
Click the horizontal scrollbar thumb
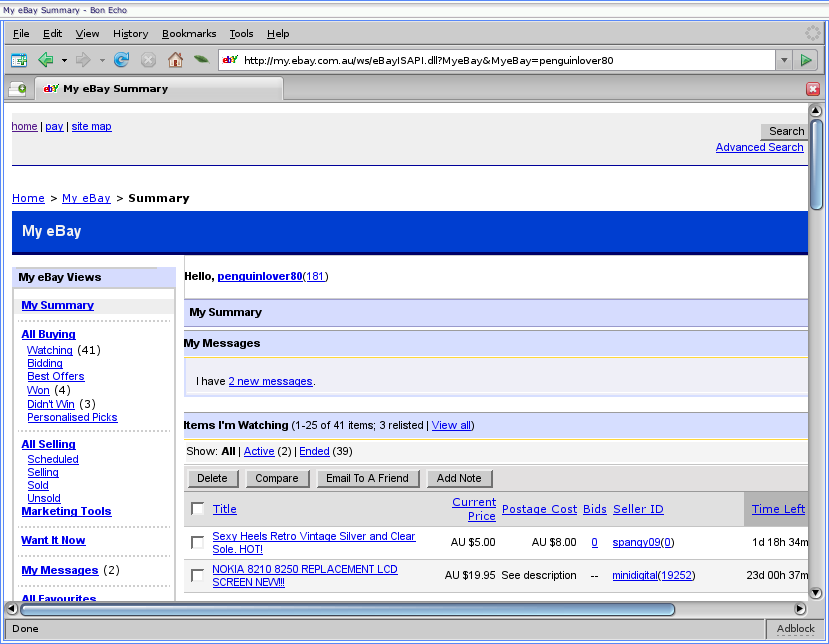click(347, 608)
